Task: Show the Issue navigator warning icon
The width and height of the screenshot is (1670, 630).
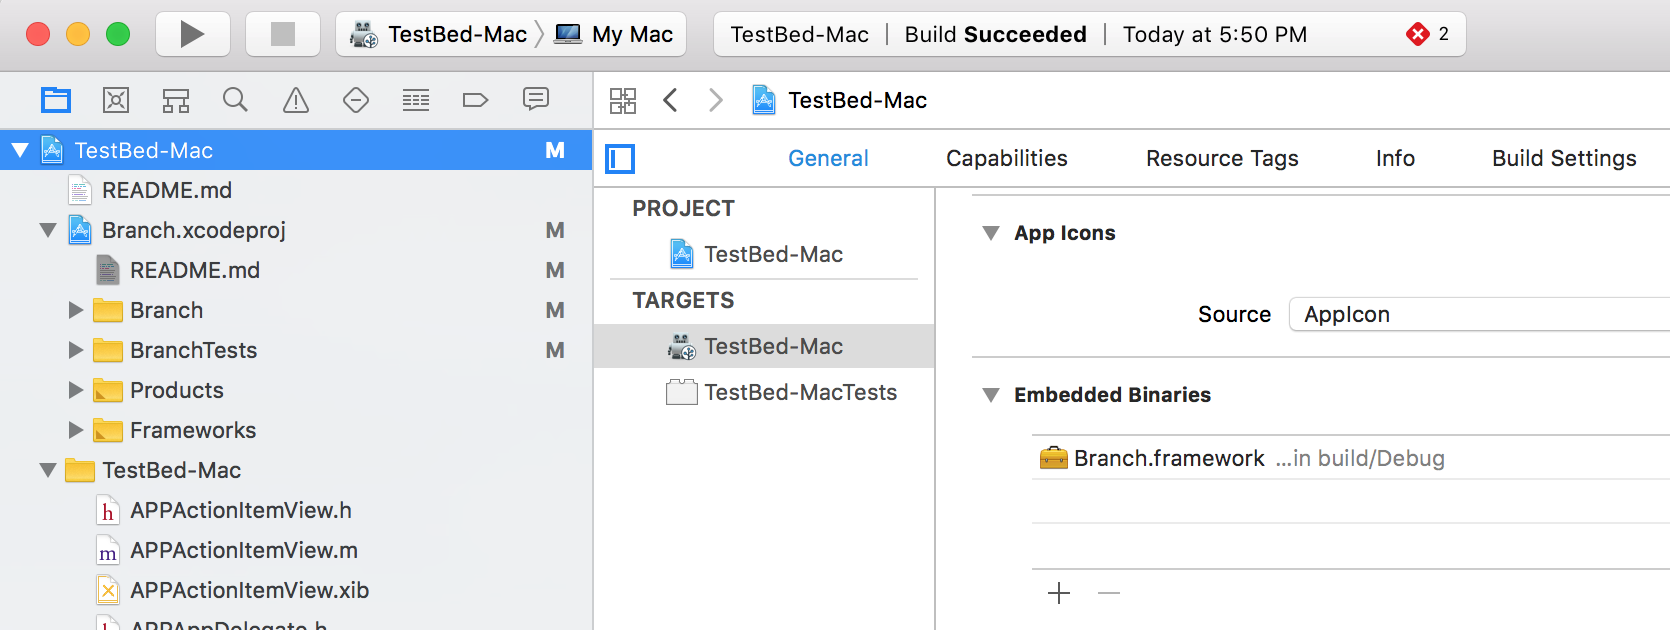Action: tap(296, 100)
